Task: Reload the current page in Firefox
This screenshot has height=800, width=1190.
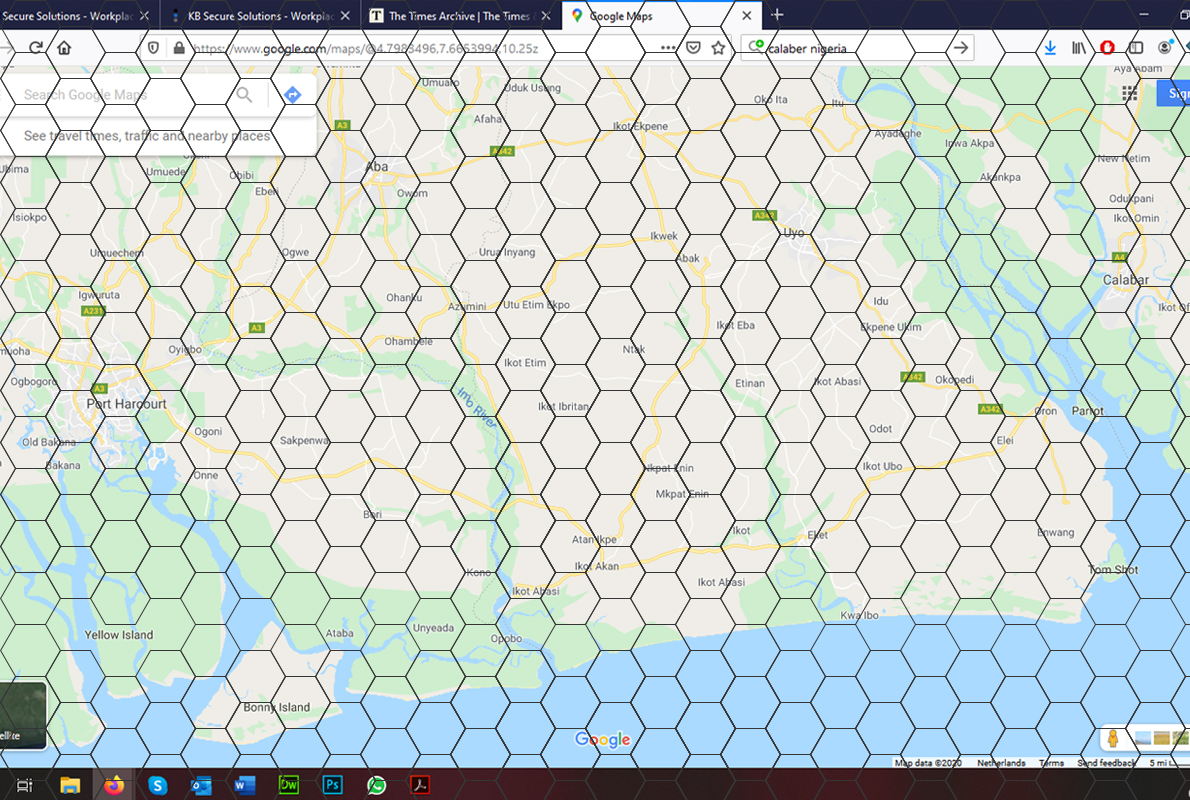Action: click(35, 48)
